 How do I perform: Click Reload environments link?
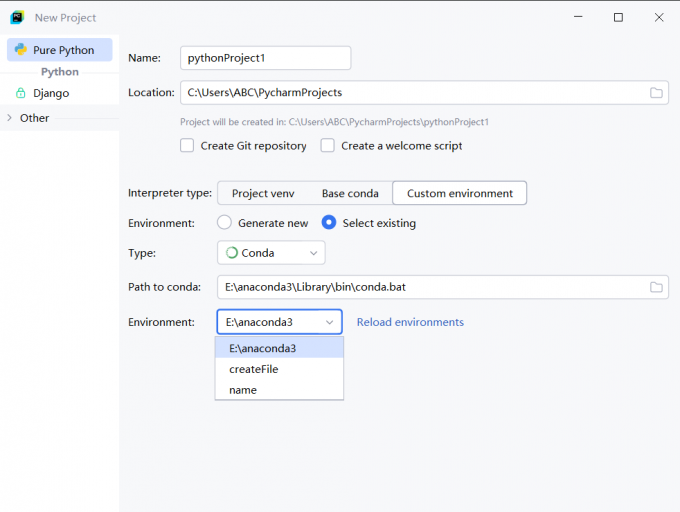point(410,322)
